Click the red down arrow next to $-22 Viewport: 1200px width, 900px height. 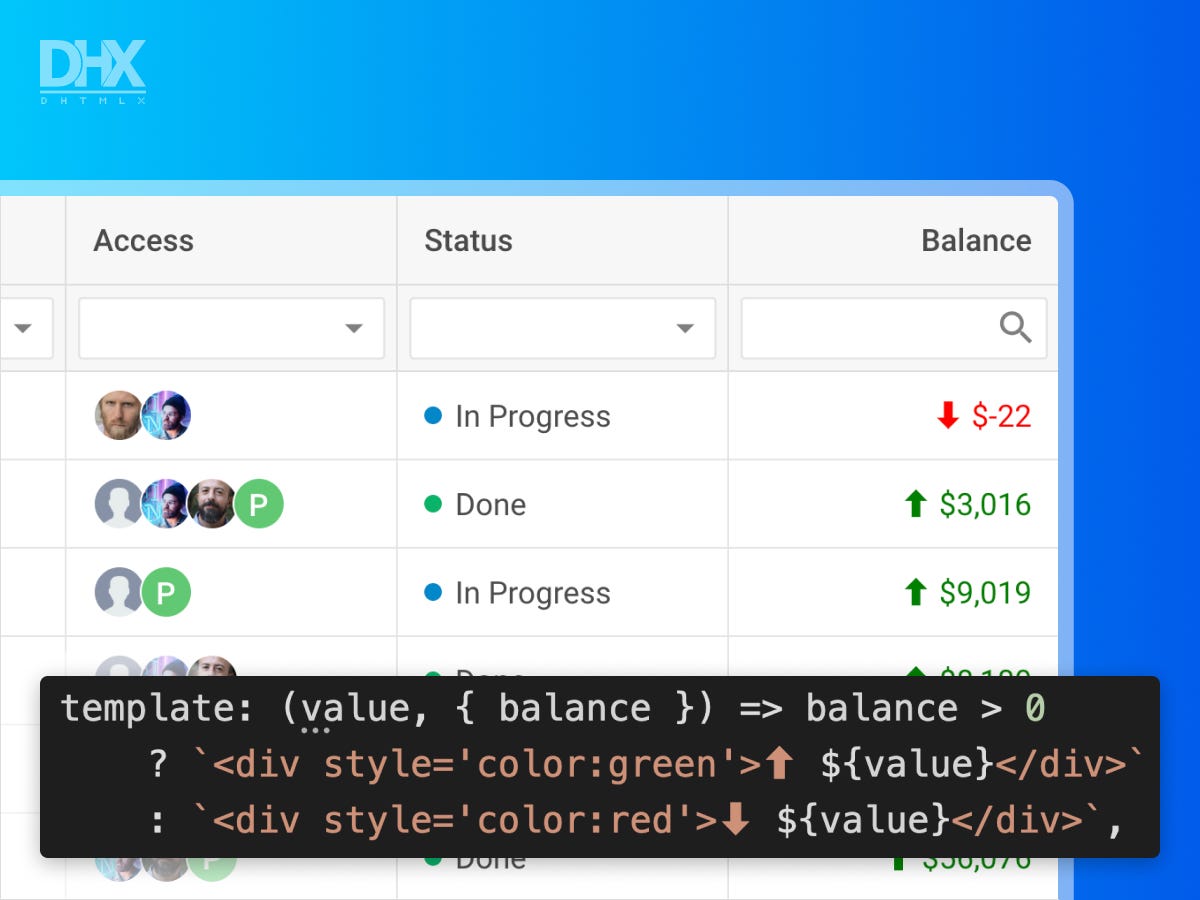click(947, 417)
